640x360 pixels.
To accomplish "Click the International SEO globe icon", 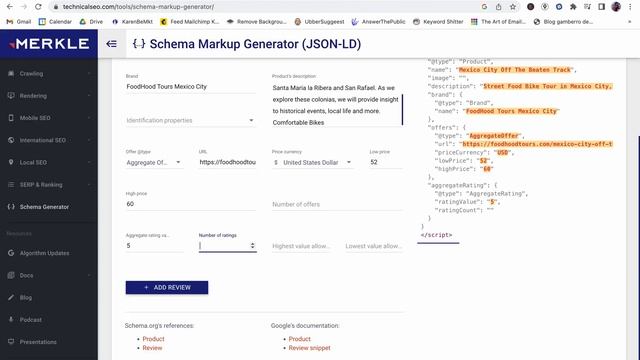I will click(x=11, y=140).
